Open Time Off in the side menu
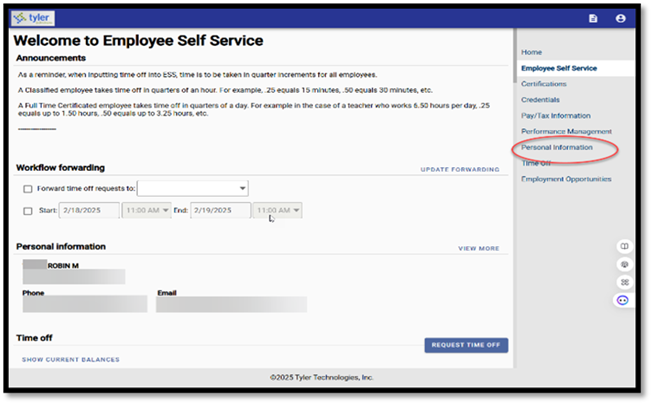This screenshot has width=652, height=404. pyautogui.click(x=536, y=163)
